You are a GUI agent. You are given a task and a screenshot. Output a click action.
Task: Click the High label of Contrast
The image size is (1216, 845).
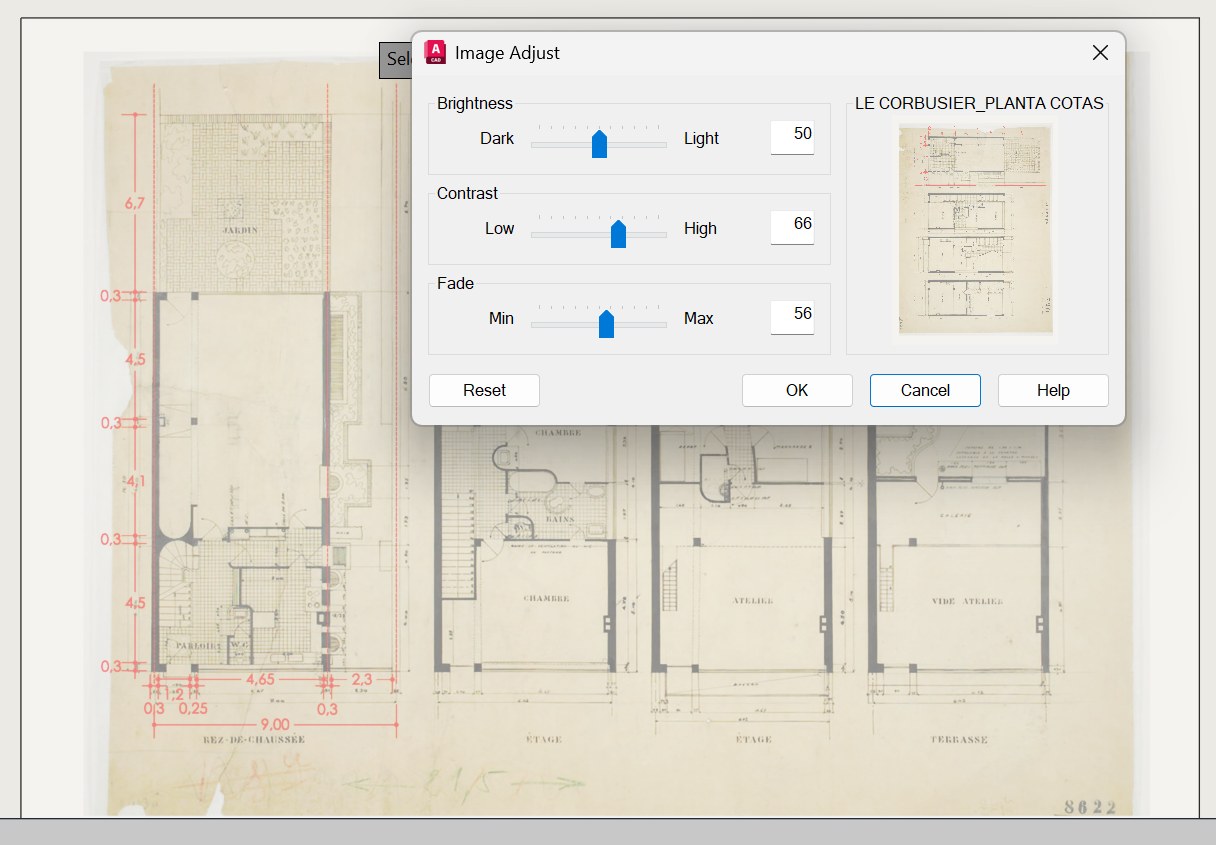tap(700, 228)
